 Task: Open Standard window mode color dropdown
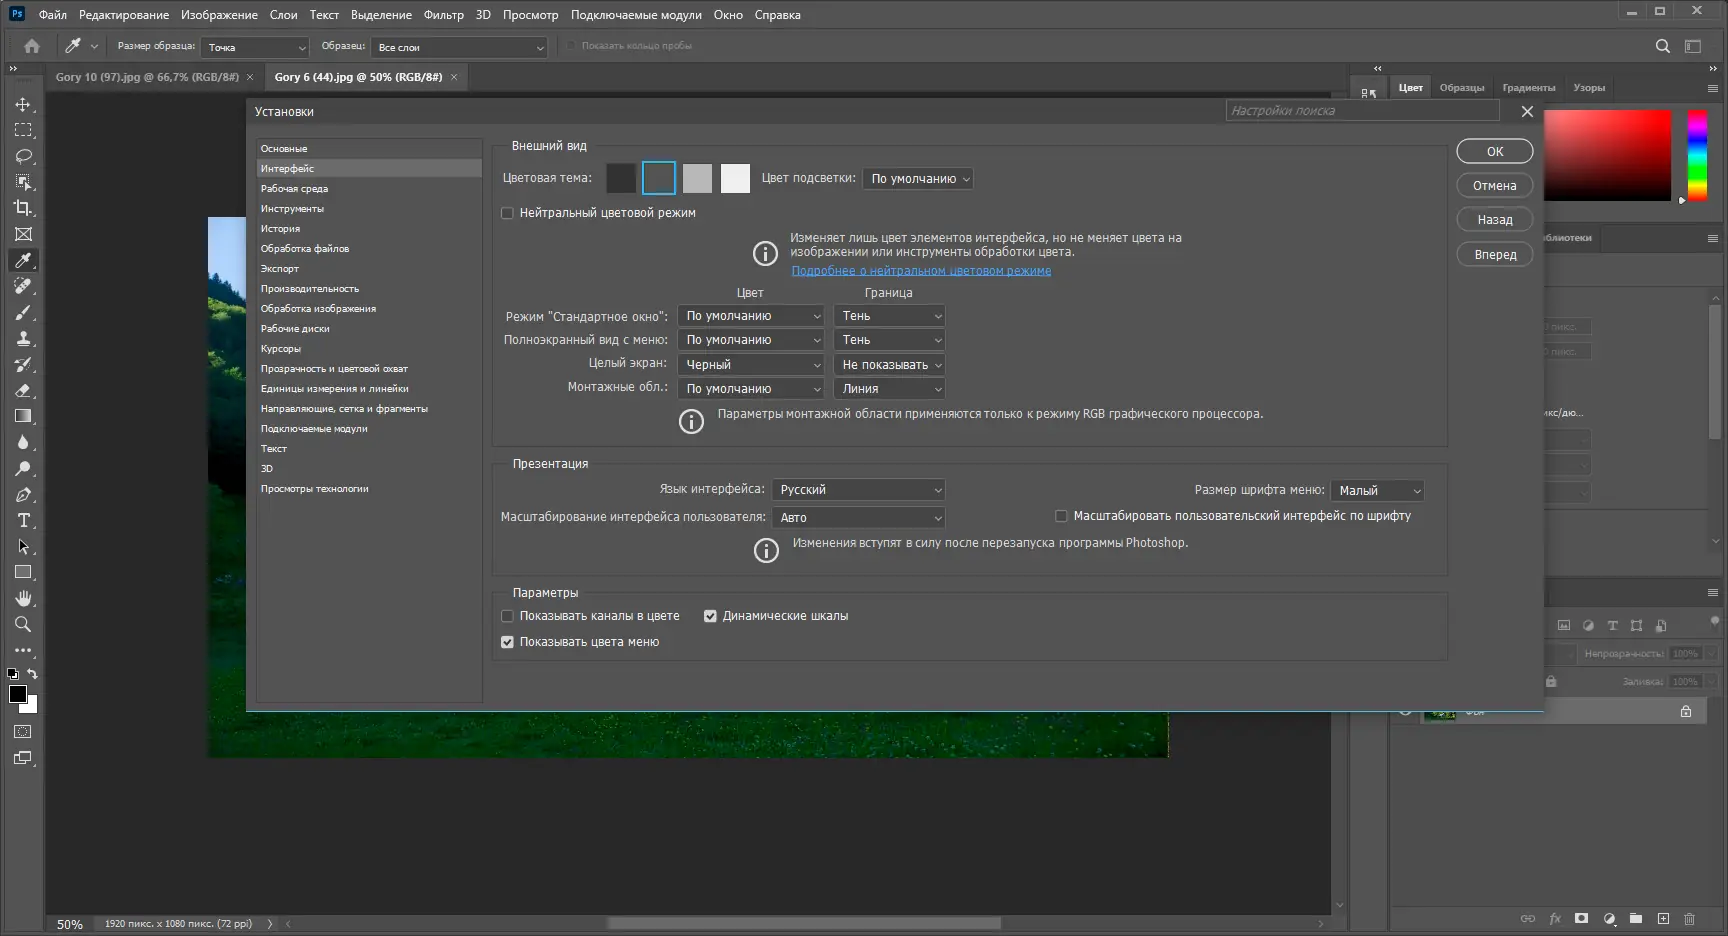point(751,316)
